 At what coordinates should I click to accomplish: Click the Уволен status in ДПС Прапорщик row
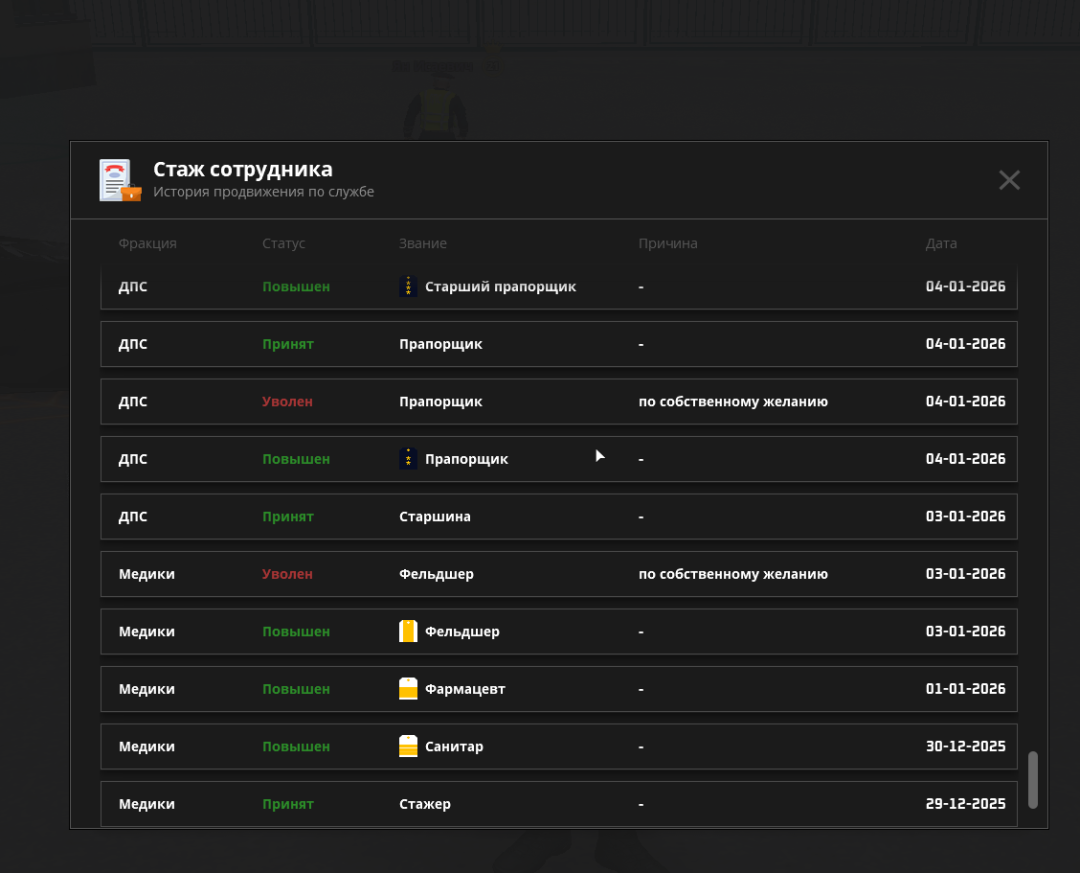(287, 402)
